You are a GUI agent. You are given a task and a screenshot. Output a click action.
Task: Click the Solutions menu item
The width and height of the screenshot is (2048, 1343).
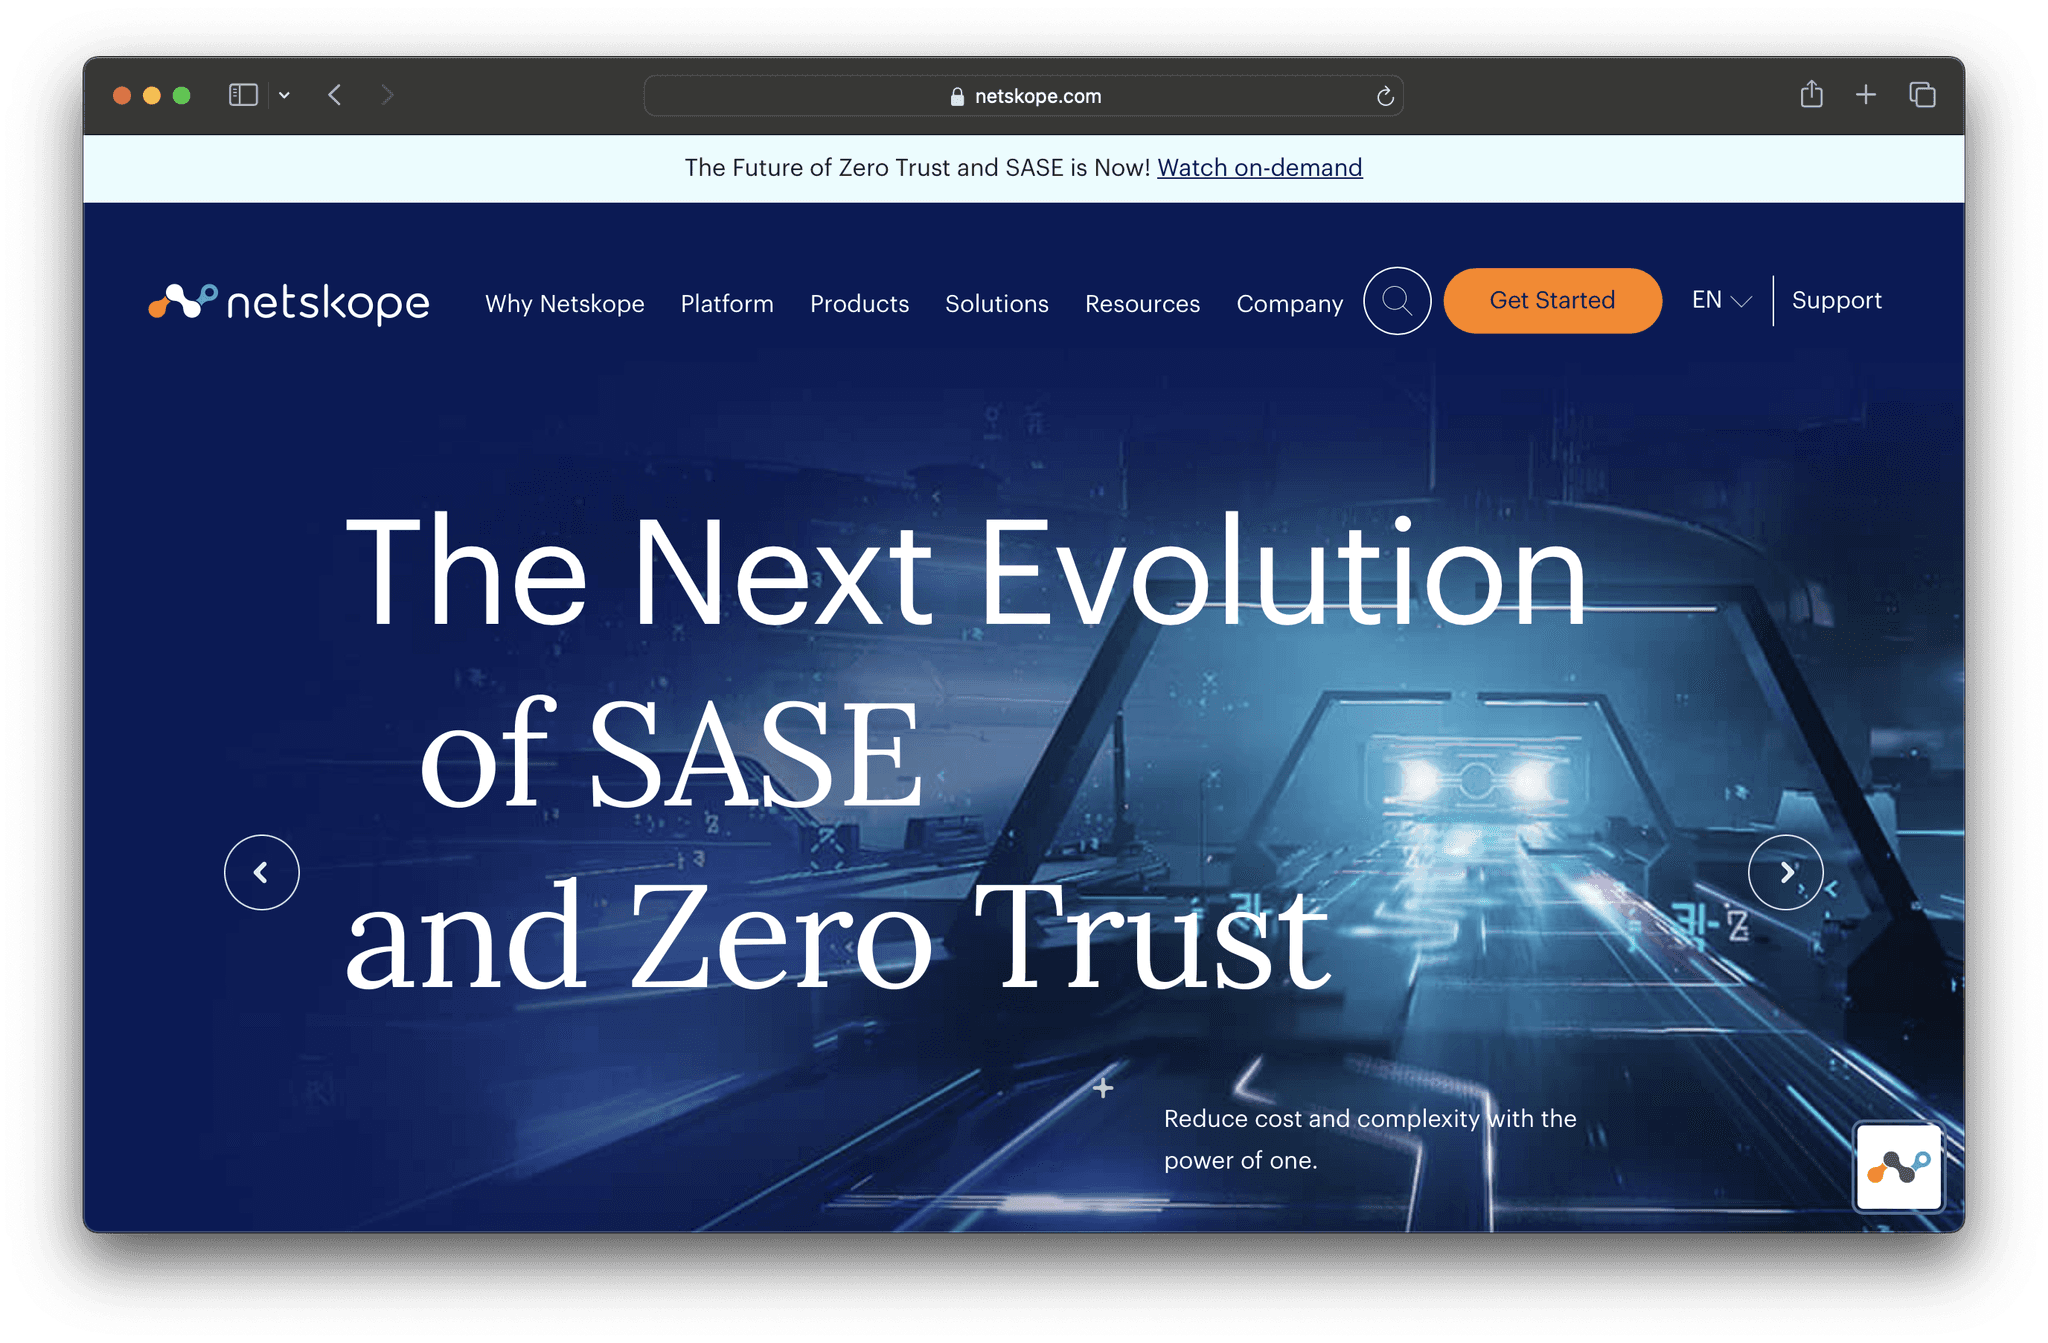point(996,301)
